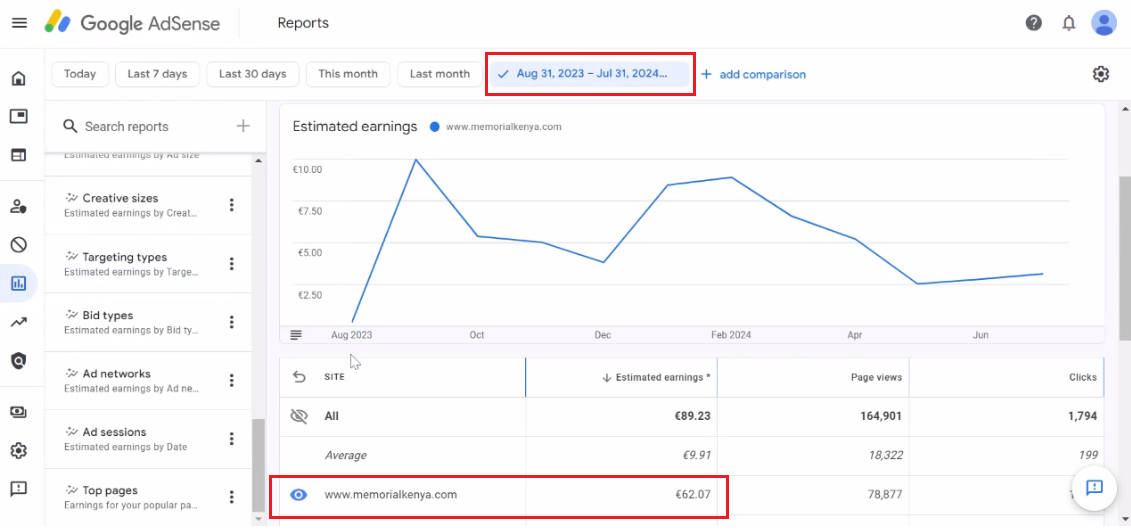
Task: Click the Google AdSense logo
Action: [x=132, y=23]
